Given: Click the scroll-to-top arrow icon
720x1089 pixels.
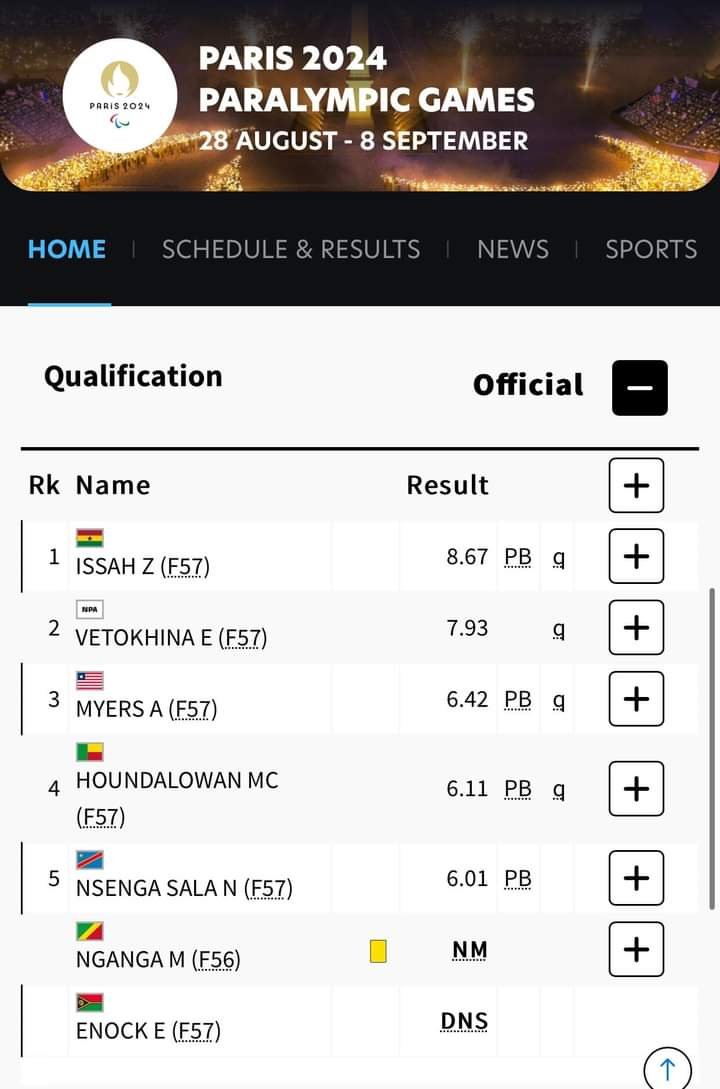Looking at the screenshot, I should [668, 1069].
